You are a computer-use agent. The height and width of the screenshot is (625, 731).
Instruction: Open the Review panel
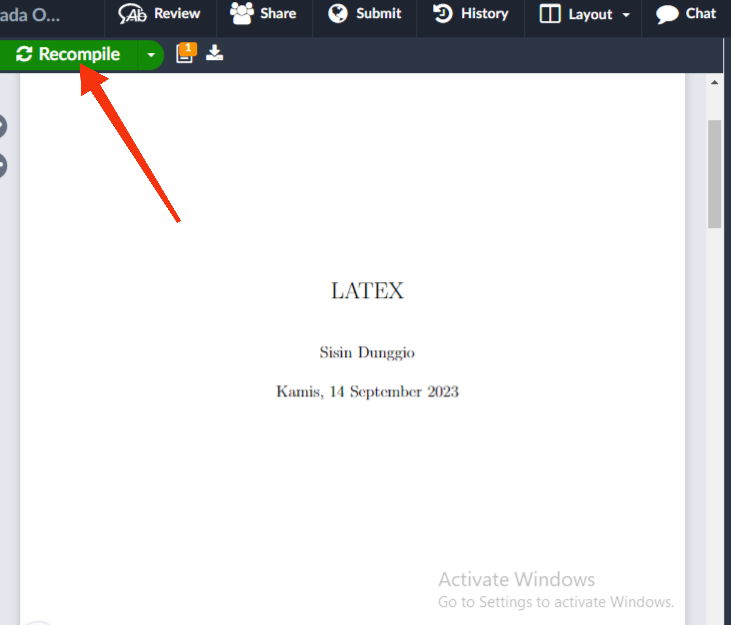(159, 14)
